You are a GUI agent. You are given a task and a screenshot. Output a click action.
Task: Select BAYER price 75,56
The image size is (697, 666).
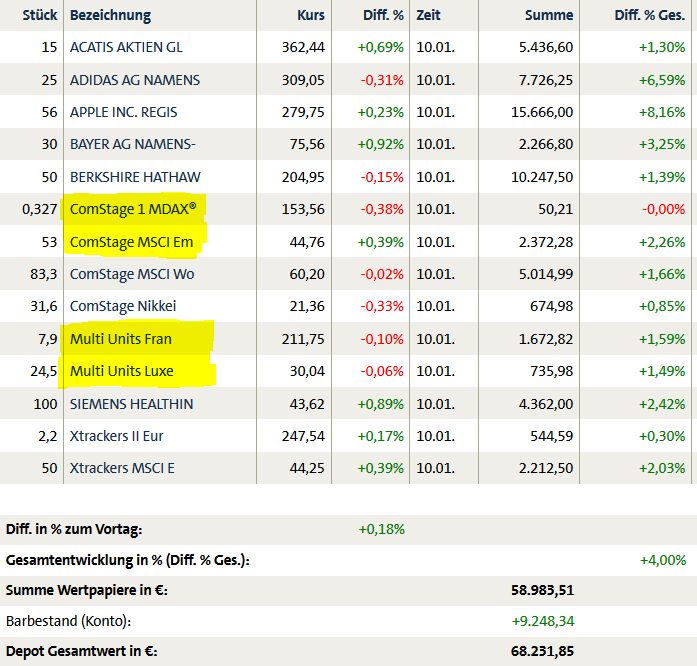[307, 144]
